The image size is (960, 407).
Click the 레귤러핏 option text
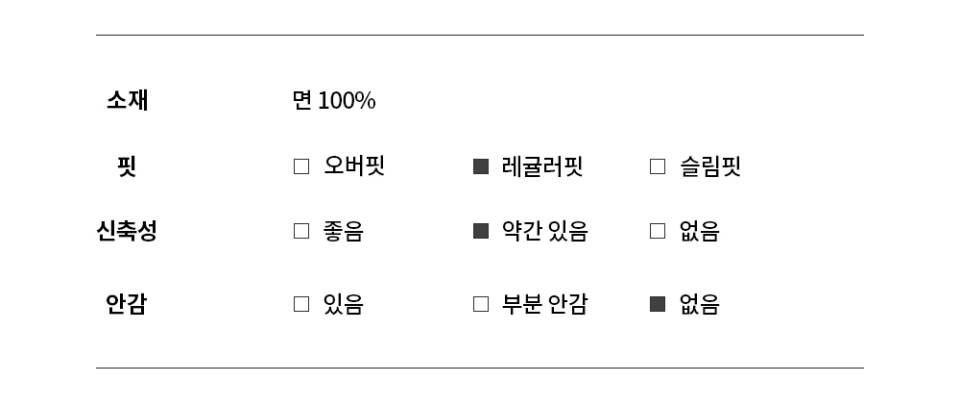[x=542, y=167]
